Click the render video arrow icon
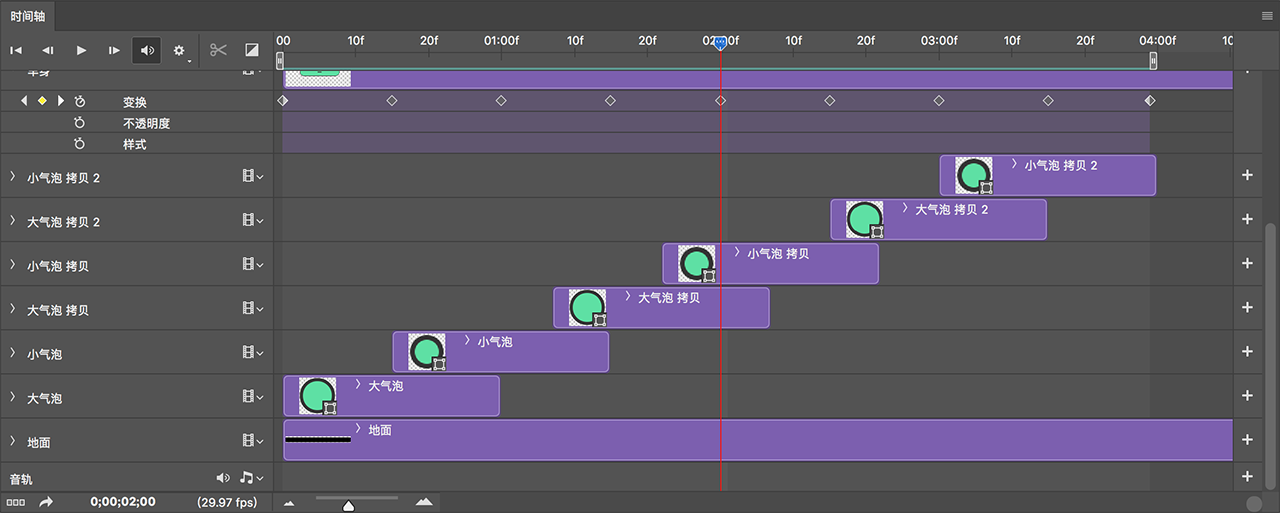1280x513 pixels. [46, 502]
